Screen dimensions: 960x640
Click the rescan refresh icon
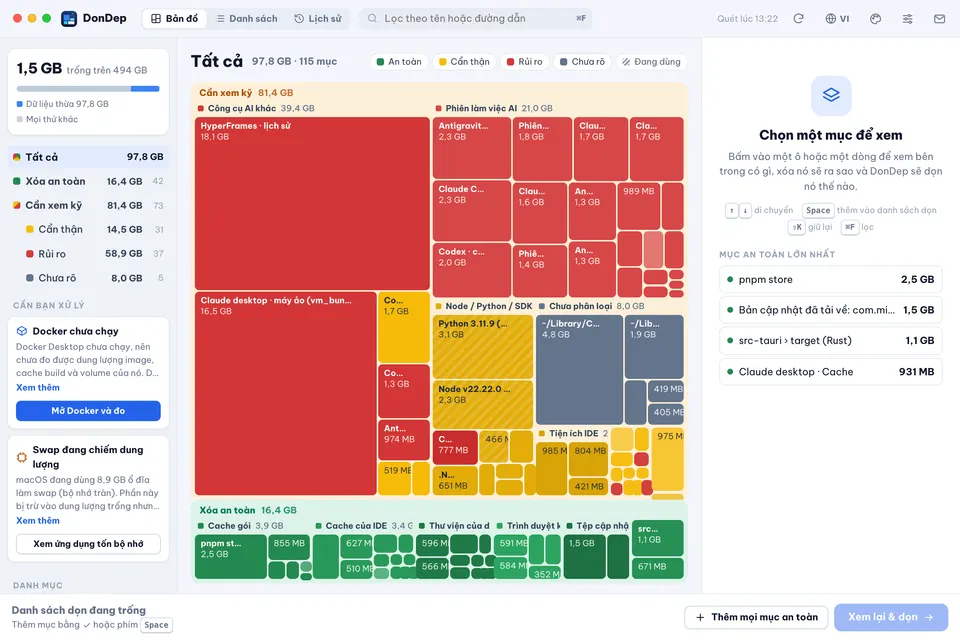pyautogui.click(x=798, y=18)
